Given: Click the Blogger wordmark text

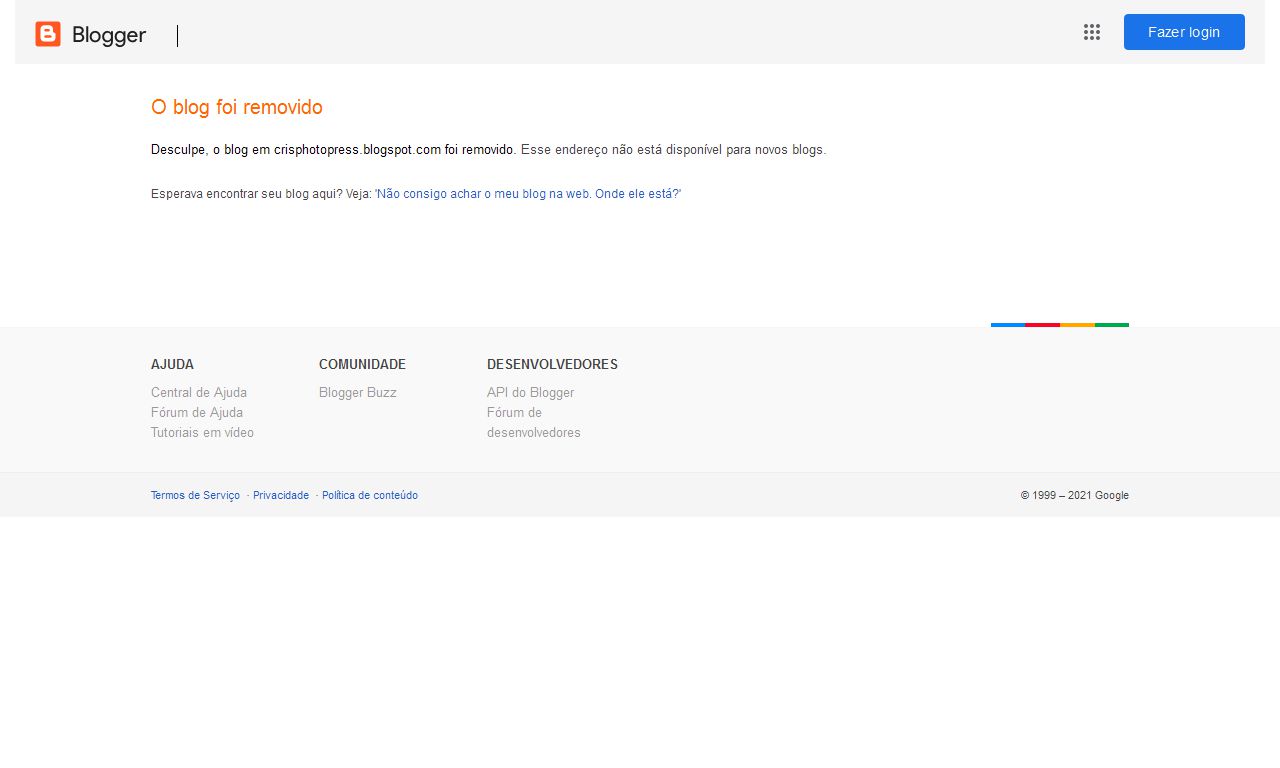Looking at the screenshot, I should coord(109,35).
